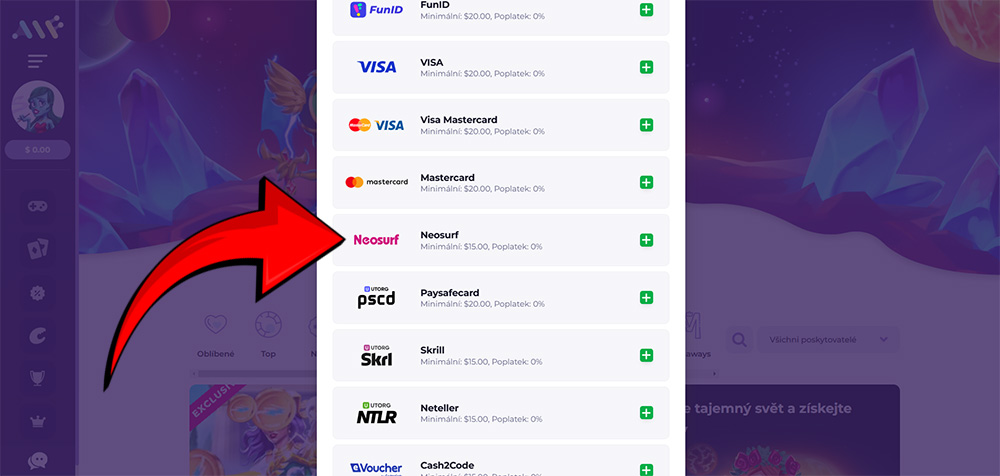Image resolution: width=1000 pixels, height=476 pixels.
Task: Select the Mastercard payment method row
Action: tap(501, 182)
